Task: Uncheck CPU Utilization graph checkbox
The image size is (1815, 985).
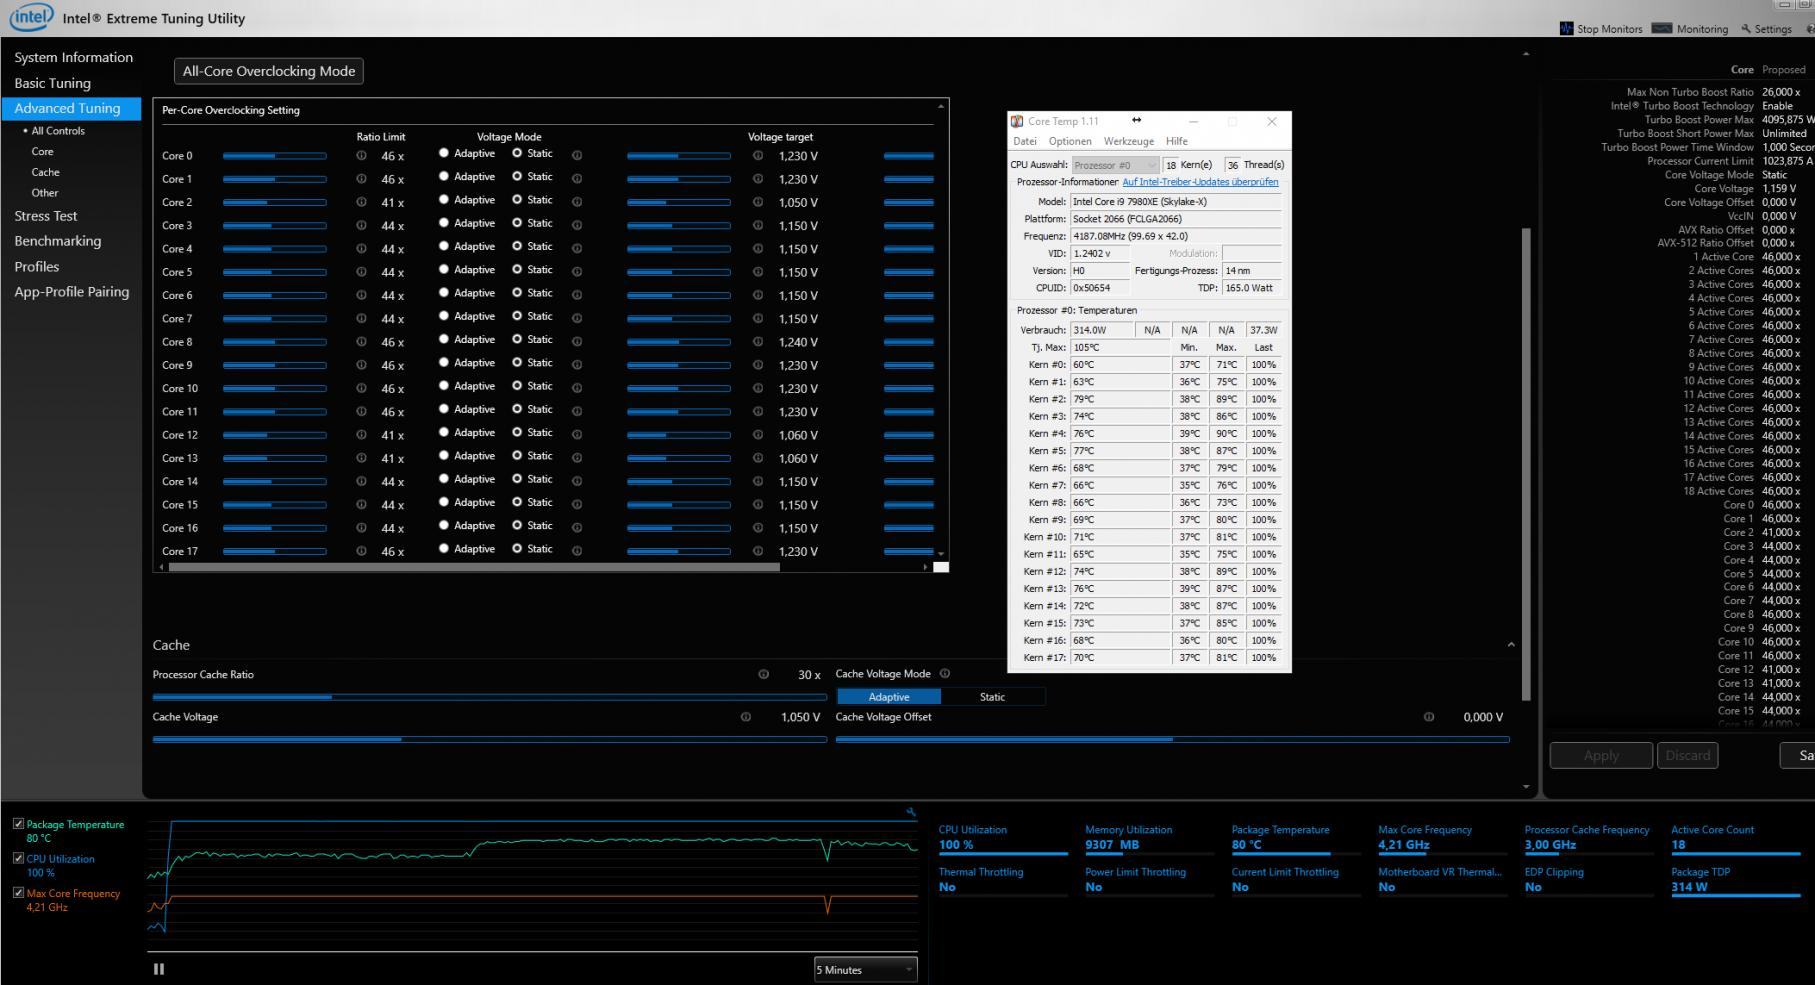Action: pyautogui.click(x=18, y=858)
